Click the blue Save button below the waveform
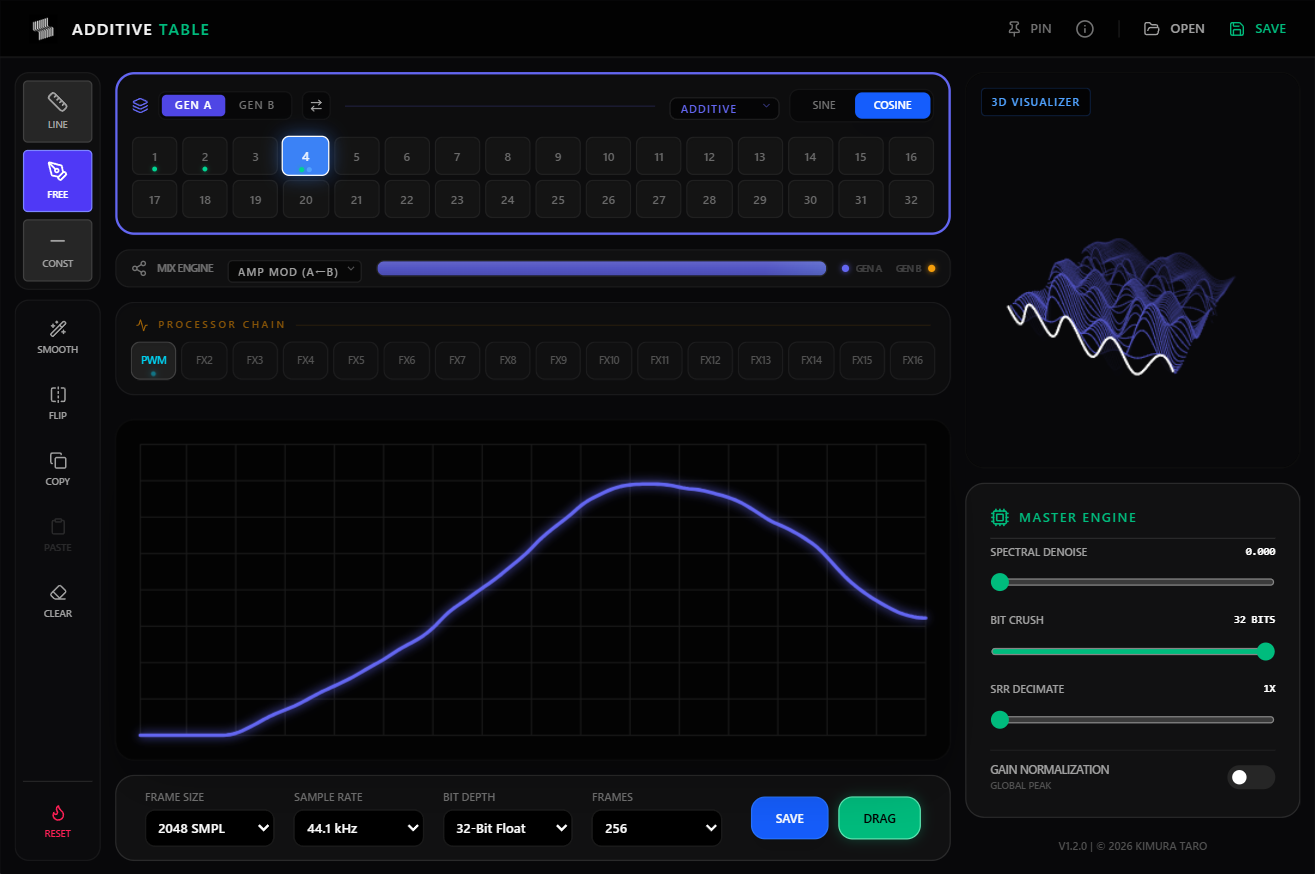The image size is (1315, 874). coord(789,818)
